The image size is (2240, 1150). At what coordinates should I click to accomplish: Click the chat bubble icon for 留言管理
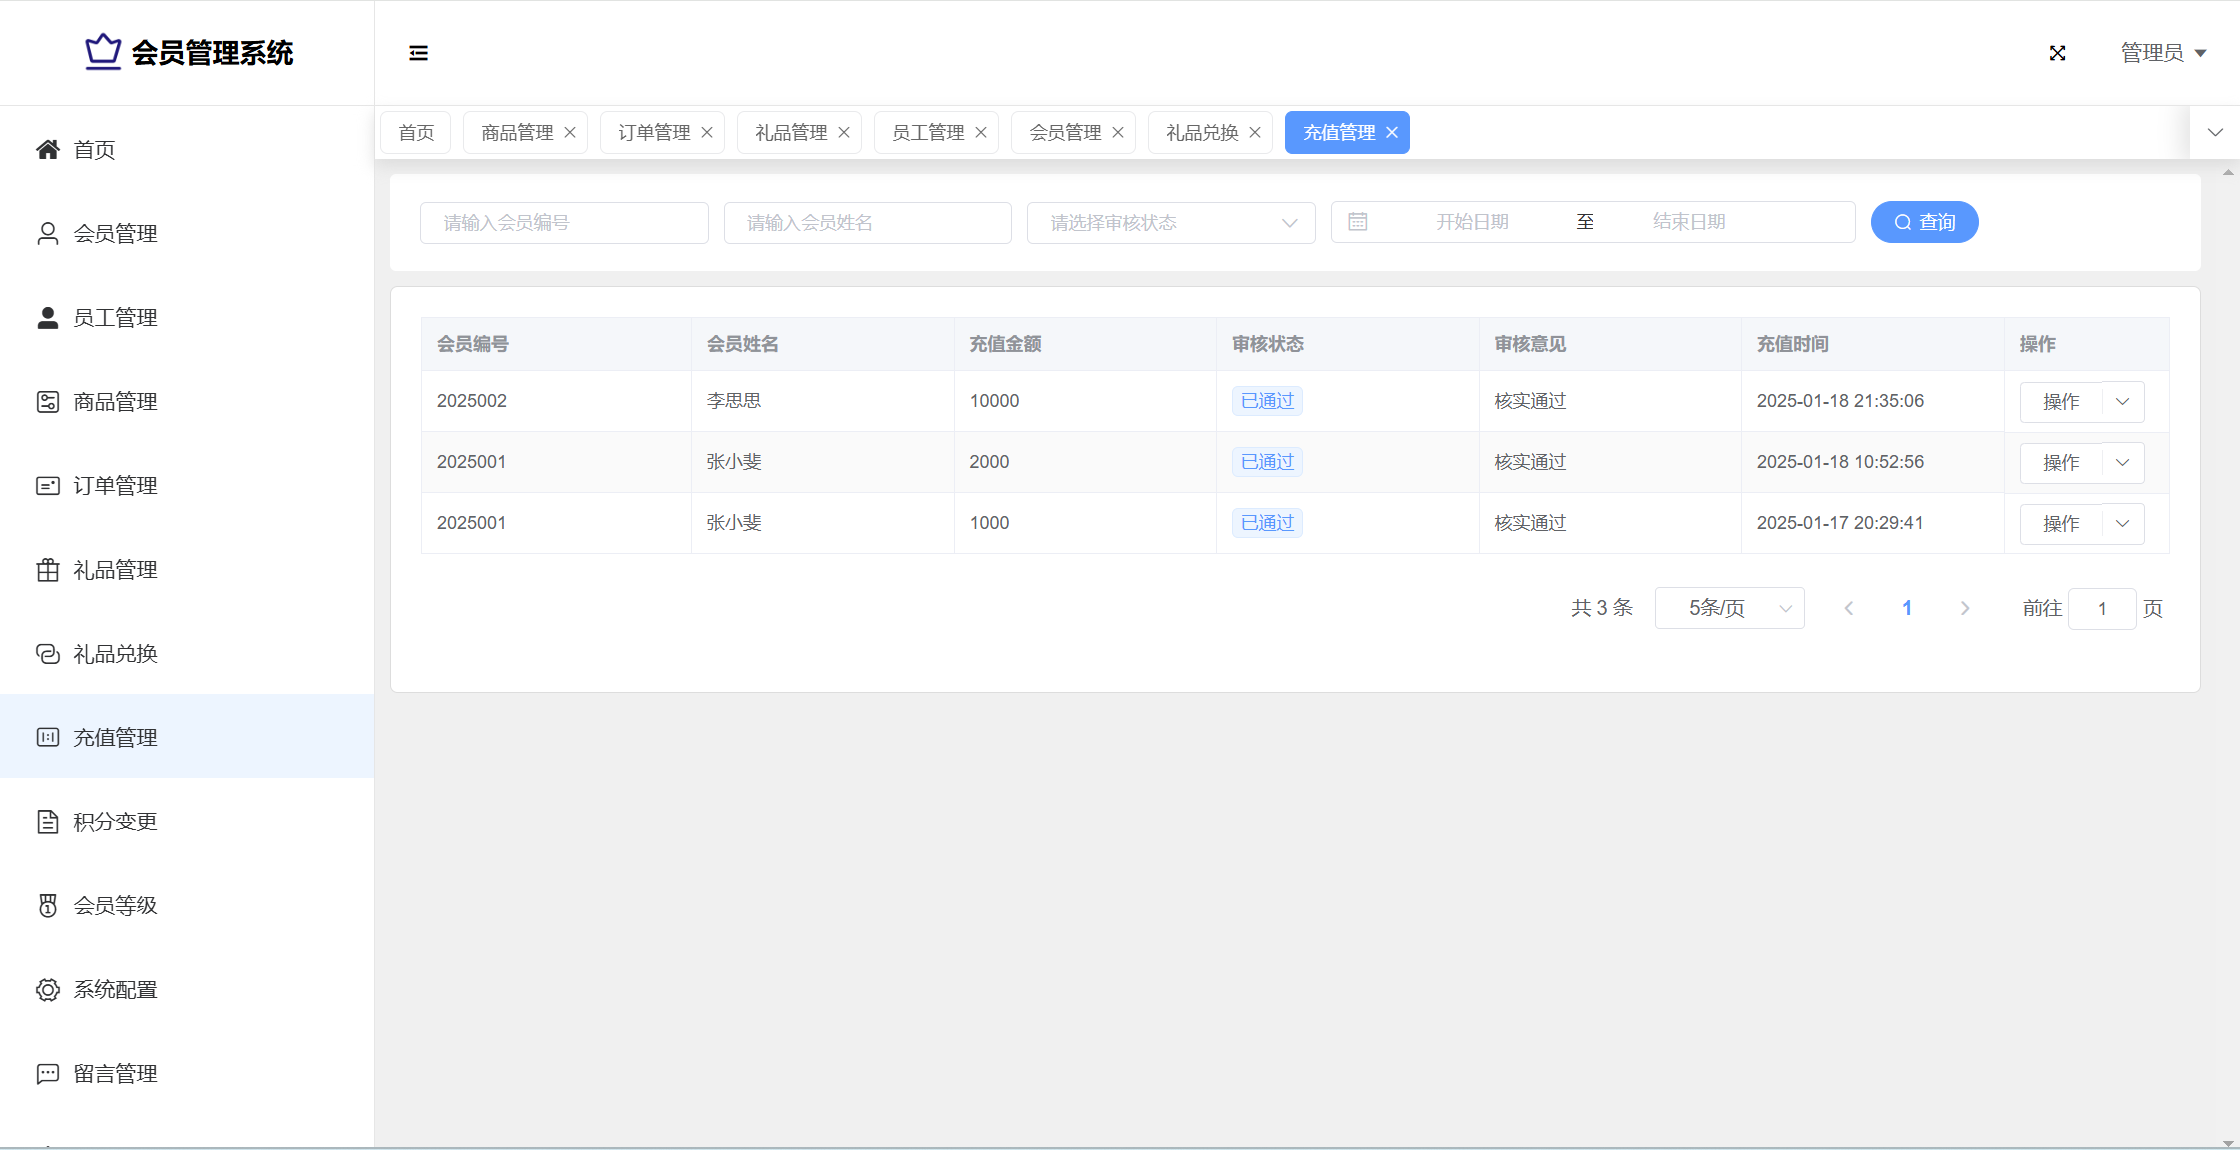click(47, 1074)
